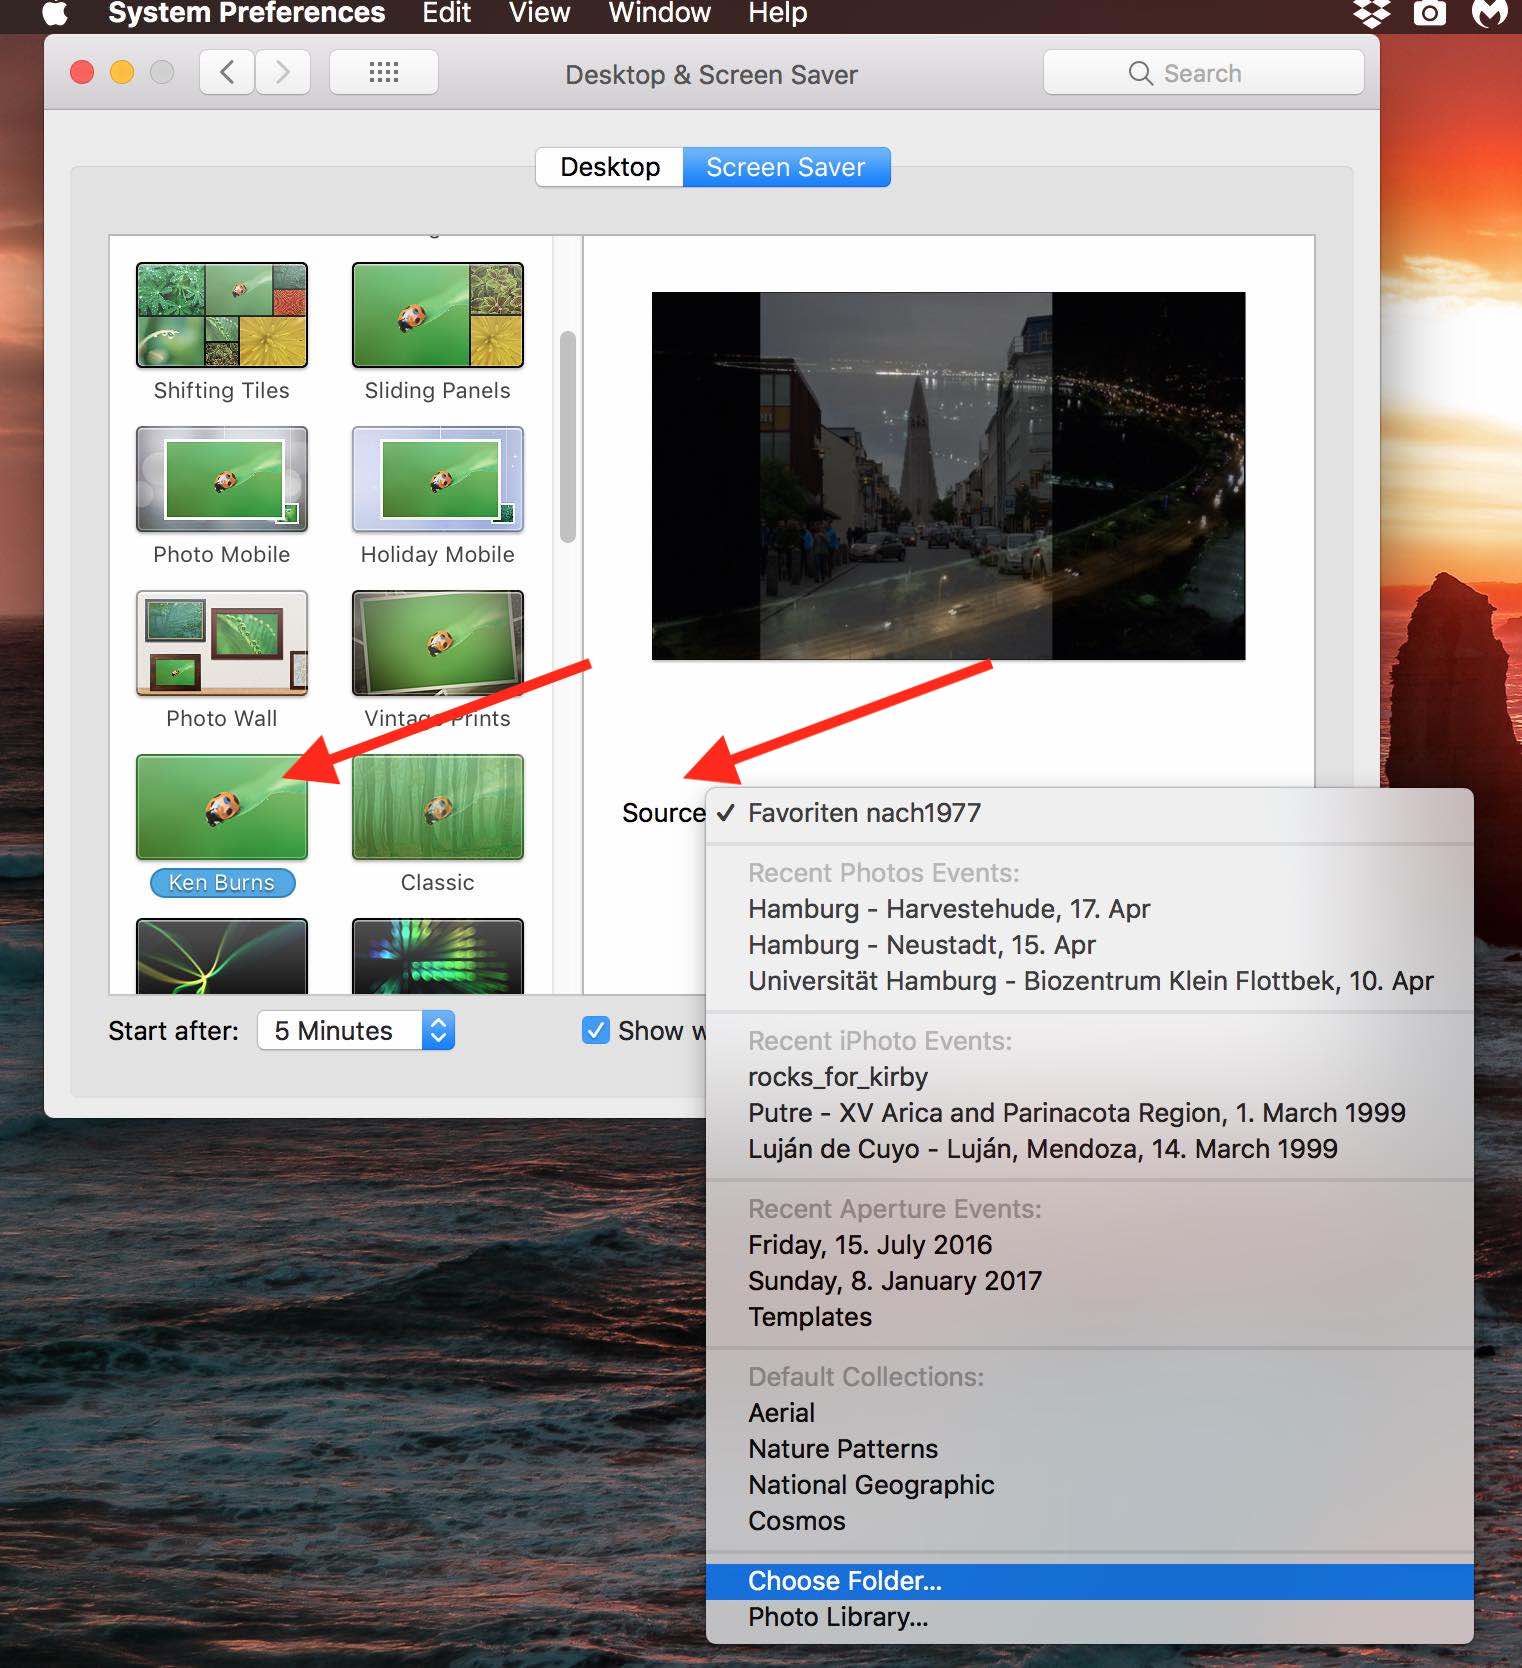
Task: Close the System Preferences window
Action: point(82,72)
